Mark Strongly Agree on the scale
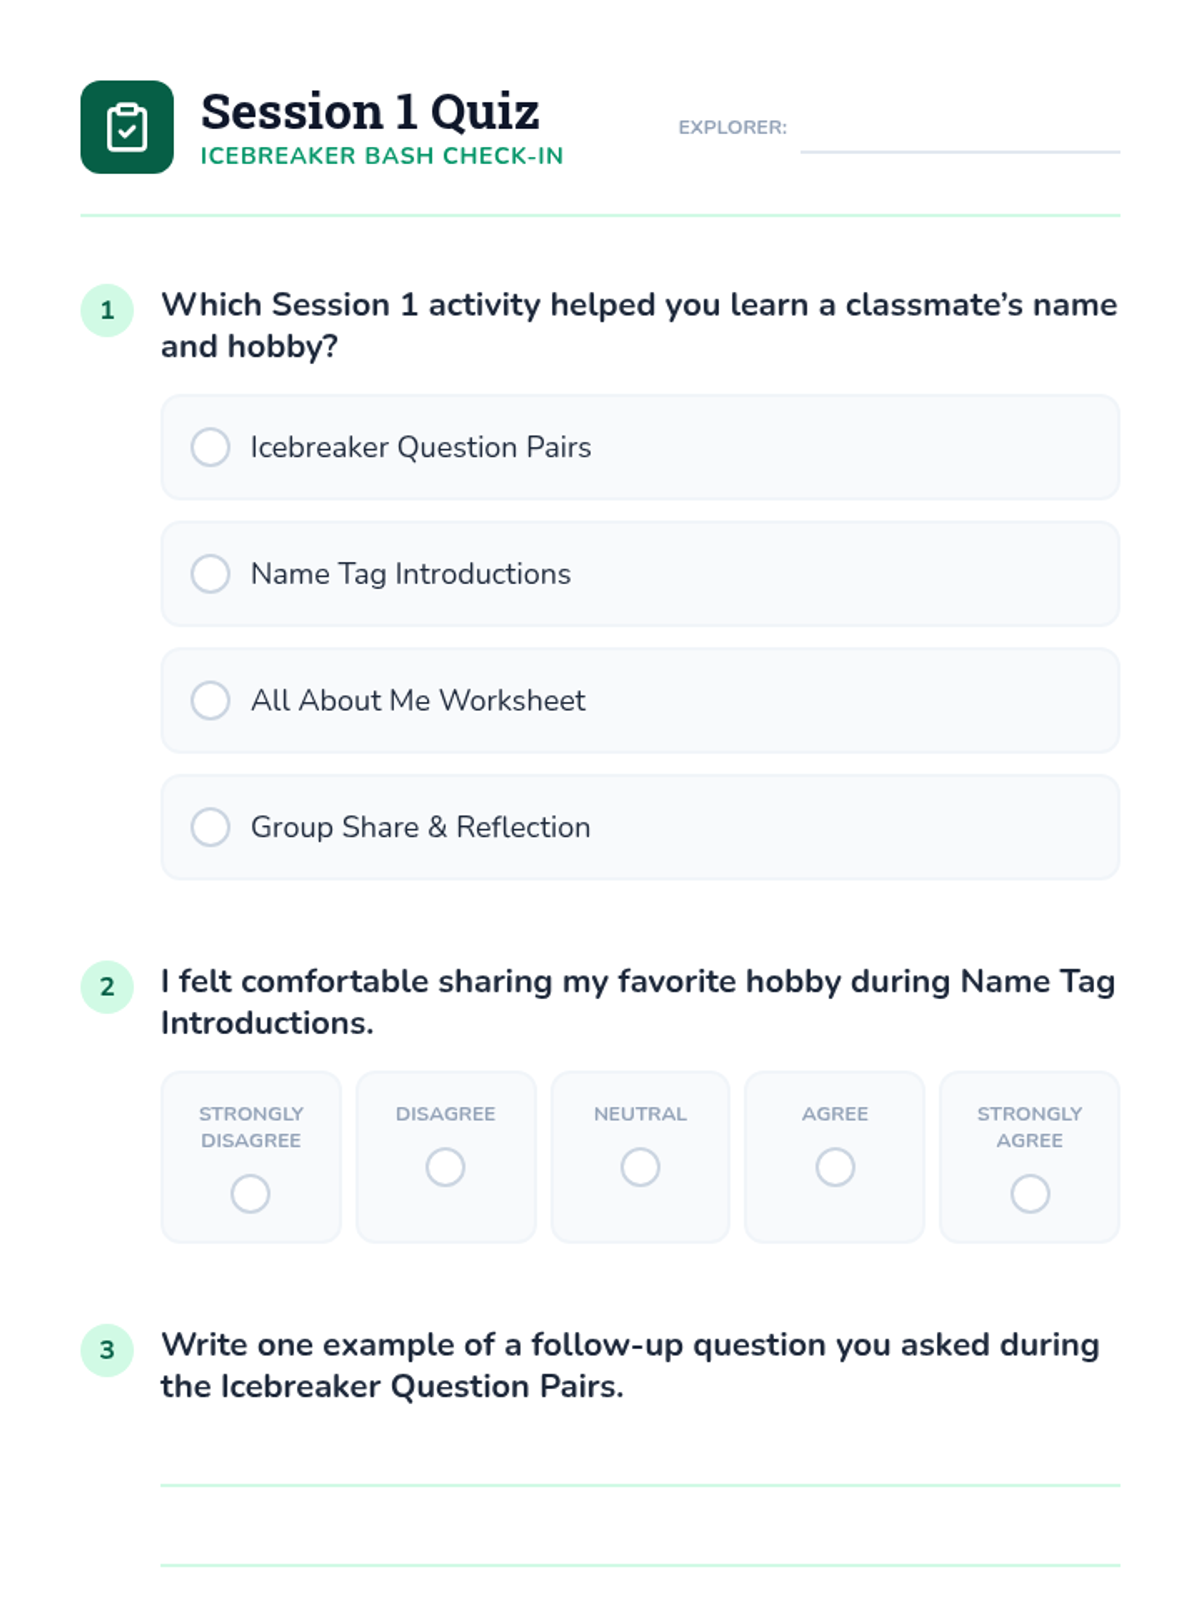This screenshot has width=1200, height=1600. pyautogui.click(x=1030, y=1193)
